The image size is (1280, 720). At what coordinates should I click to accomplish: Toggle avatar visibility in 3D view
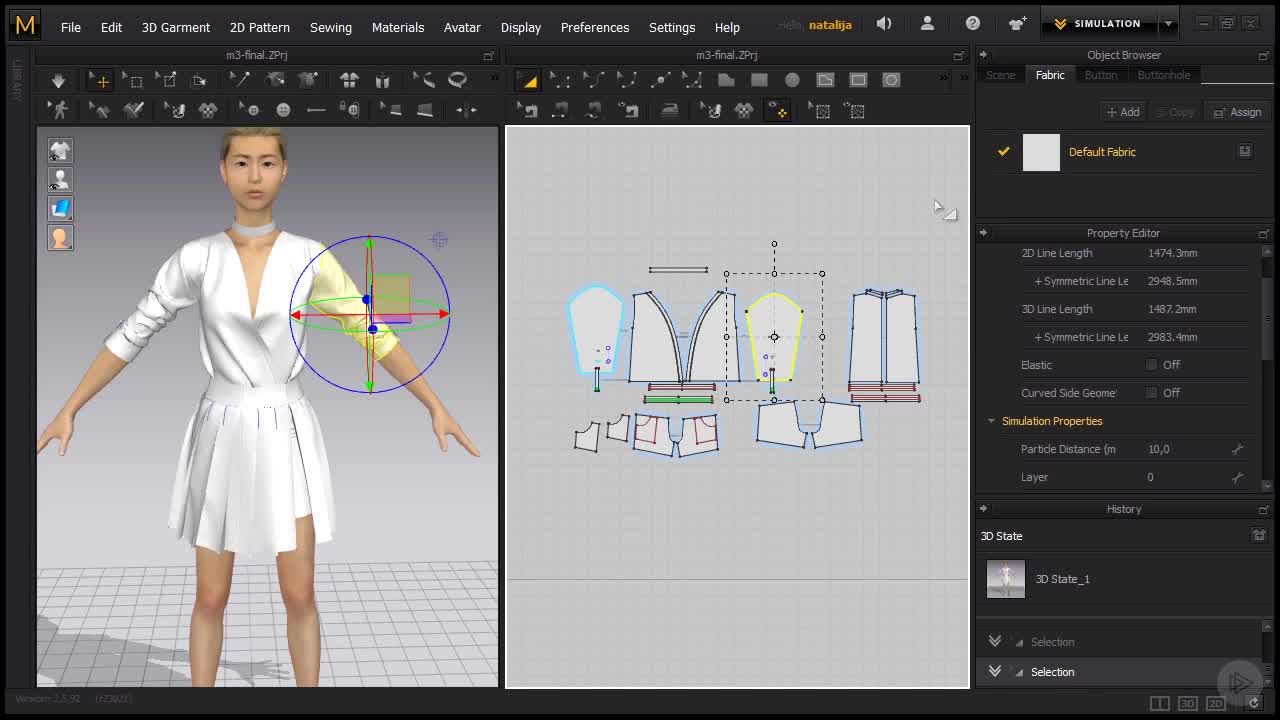60,180
